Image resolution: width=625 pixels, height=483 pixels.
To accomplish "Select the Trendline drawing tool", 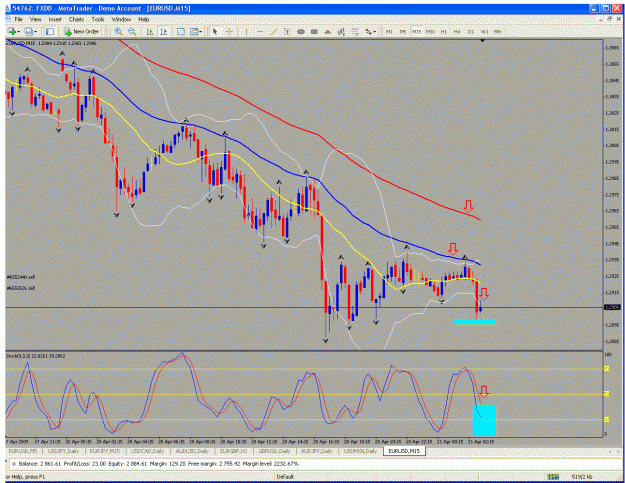I will [273, 31].
